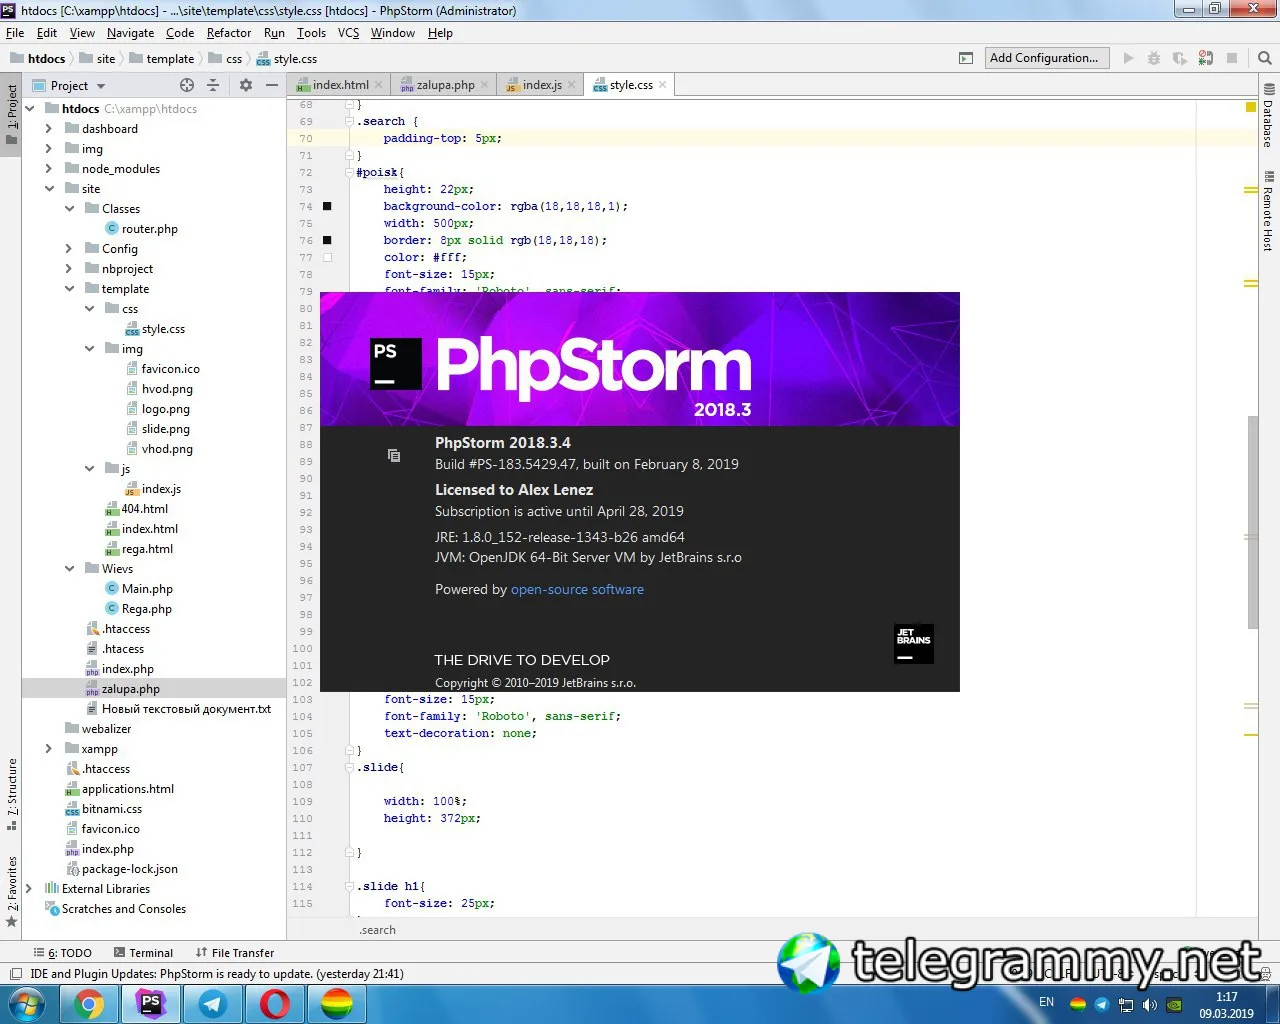Expand External Libraries node arrow
Screen dimensions: 1280x1024
[29, 889]
